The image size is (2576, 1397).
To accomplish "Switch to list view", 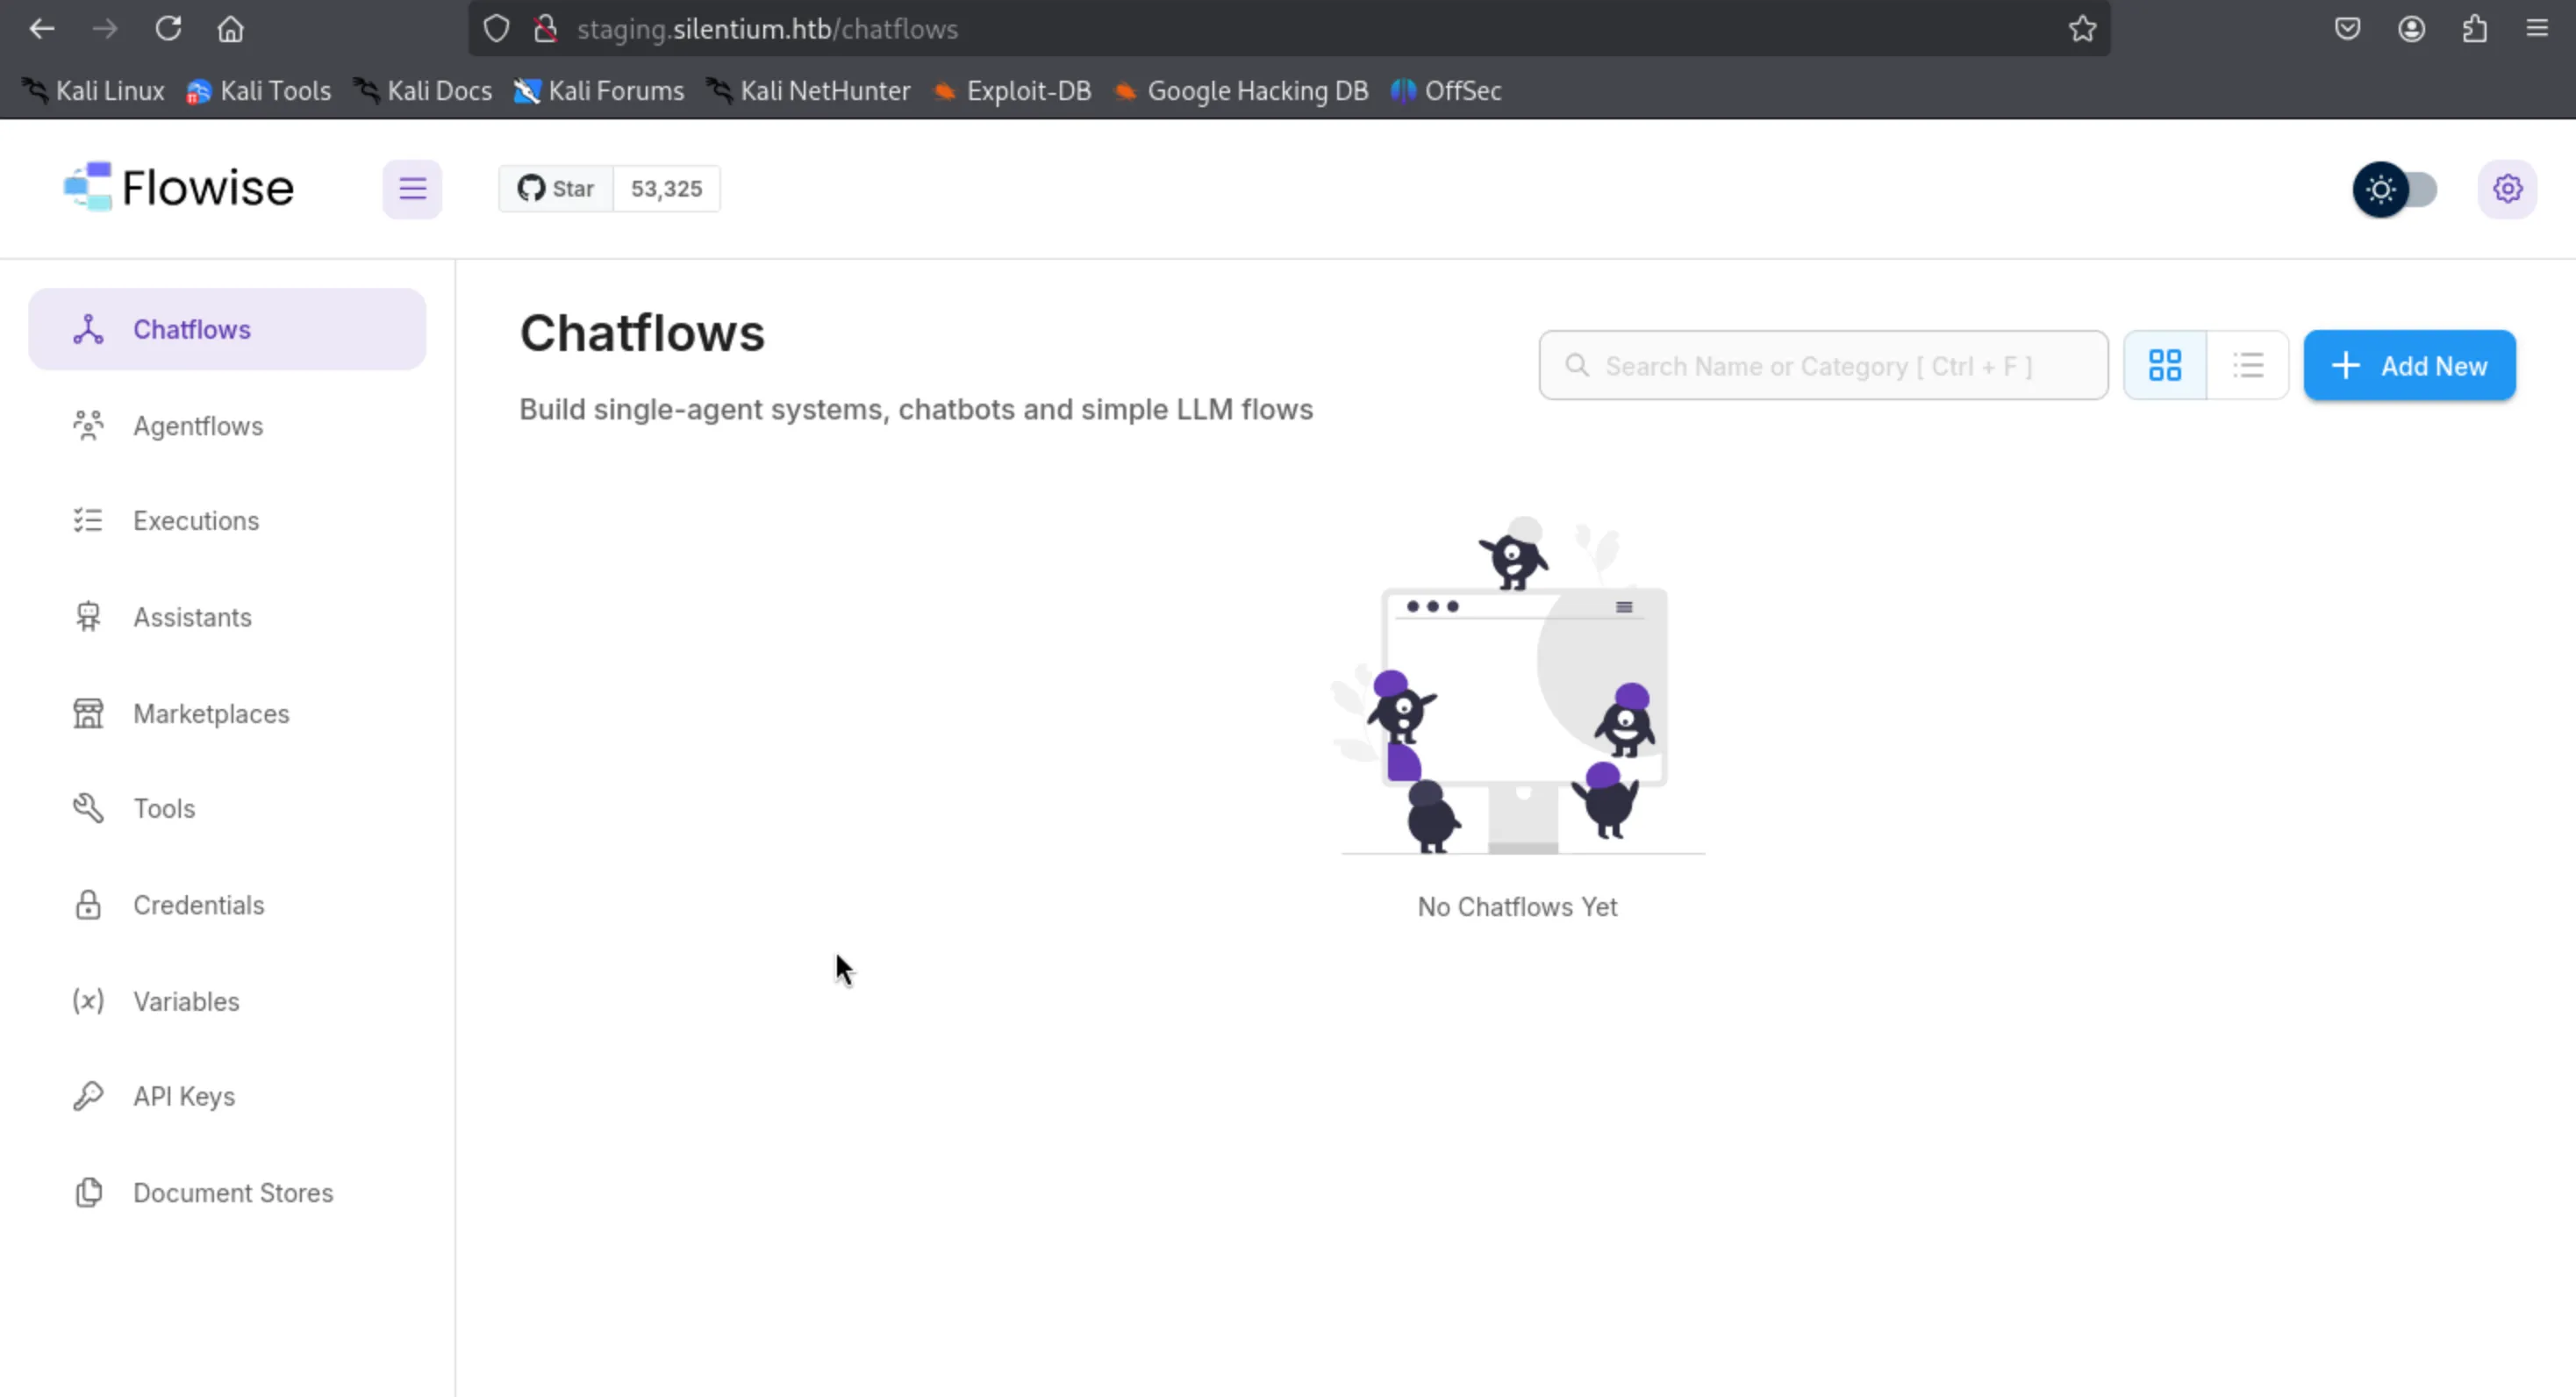I will pyautogui.click(x=2248, y=366).
